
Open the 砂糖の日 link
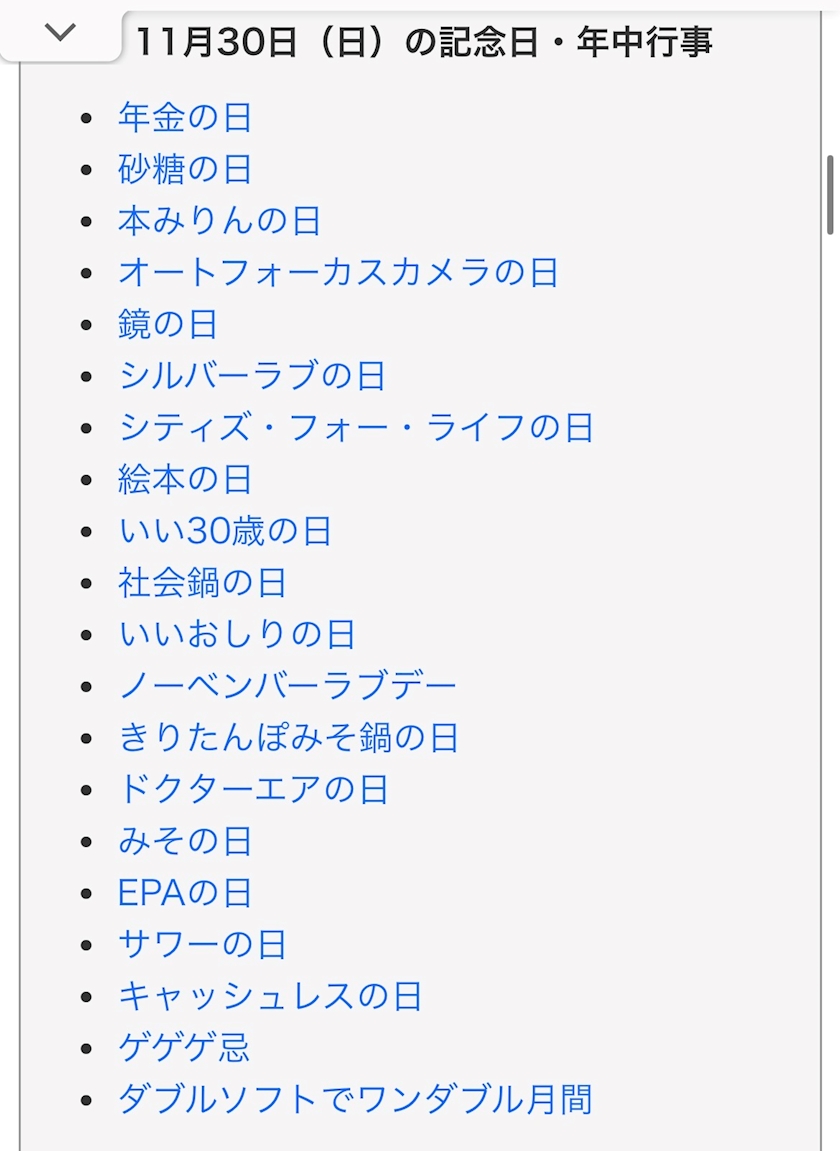point(184,170)
